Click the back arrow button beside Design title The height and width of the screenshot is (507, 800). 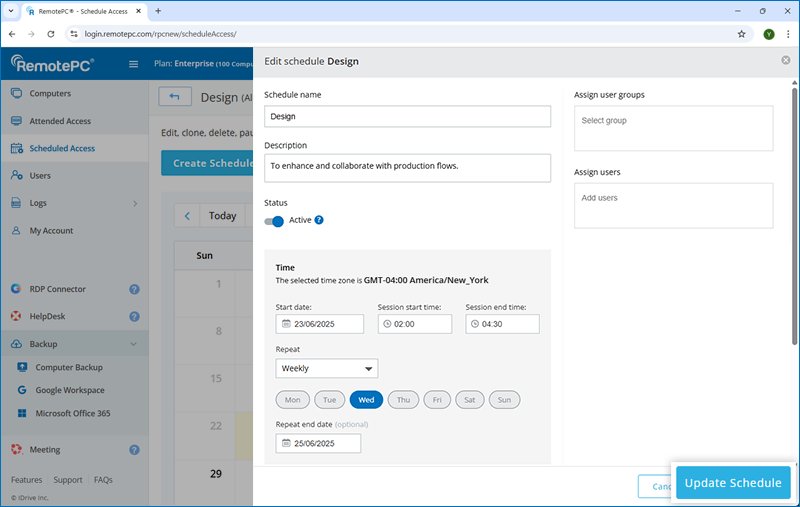(x=175, y=97)
